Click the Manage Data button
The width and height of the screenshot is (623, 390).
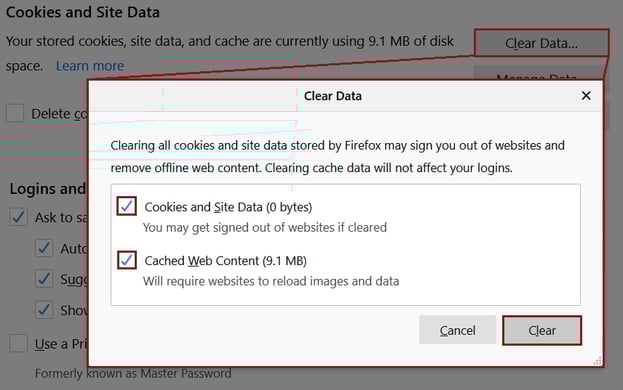536,73
